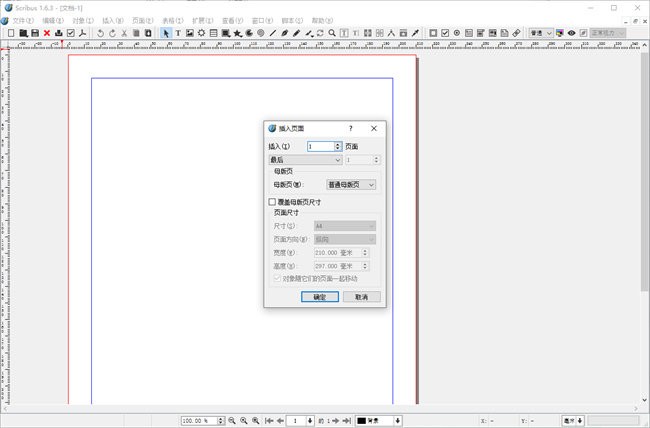Select the Image Frame tool
Image resolution: width=650 pixels, height=428 pixels.
point(190,33)
